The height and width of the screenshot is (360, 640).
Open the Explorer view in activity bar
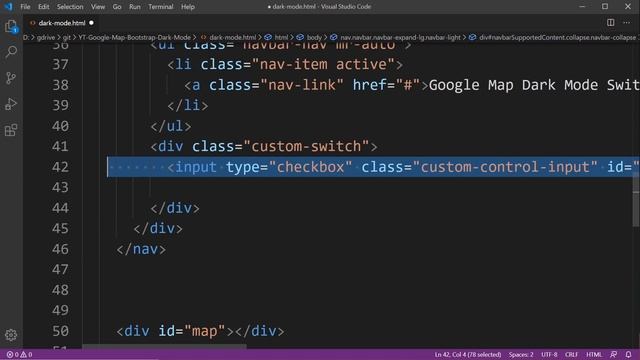coord(11,27)
